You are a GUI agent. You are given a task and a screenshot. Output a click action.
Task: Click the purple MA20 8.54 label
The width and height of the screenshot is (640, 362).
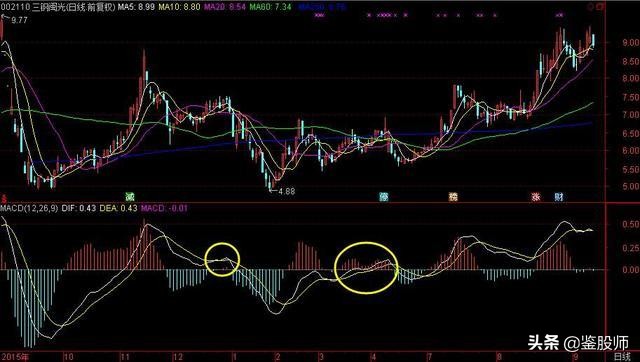click(x=225, y=7)
